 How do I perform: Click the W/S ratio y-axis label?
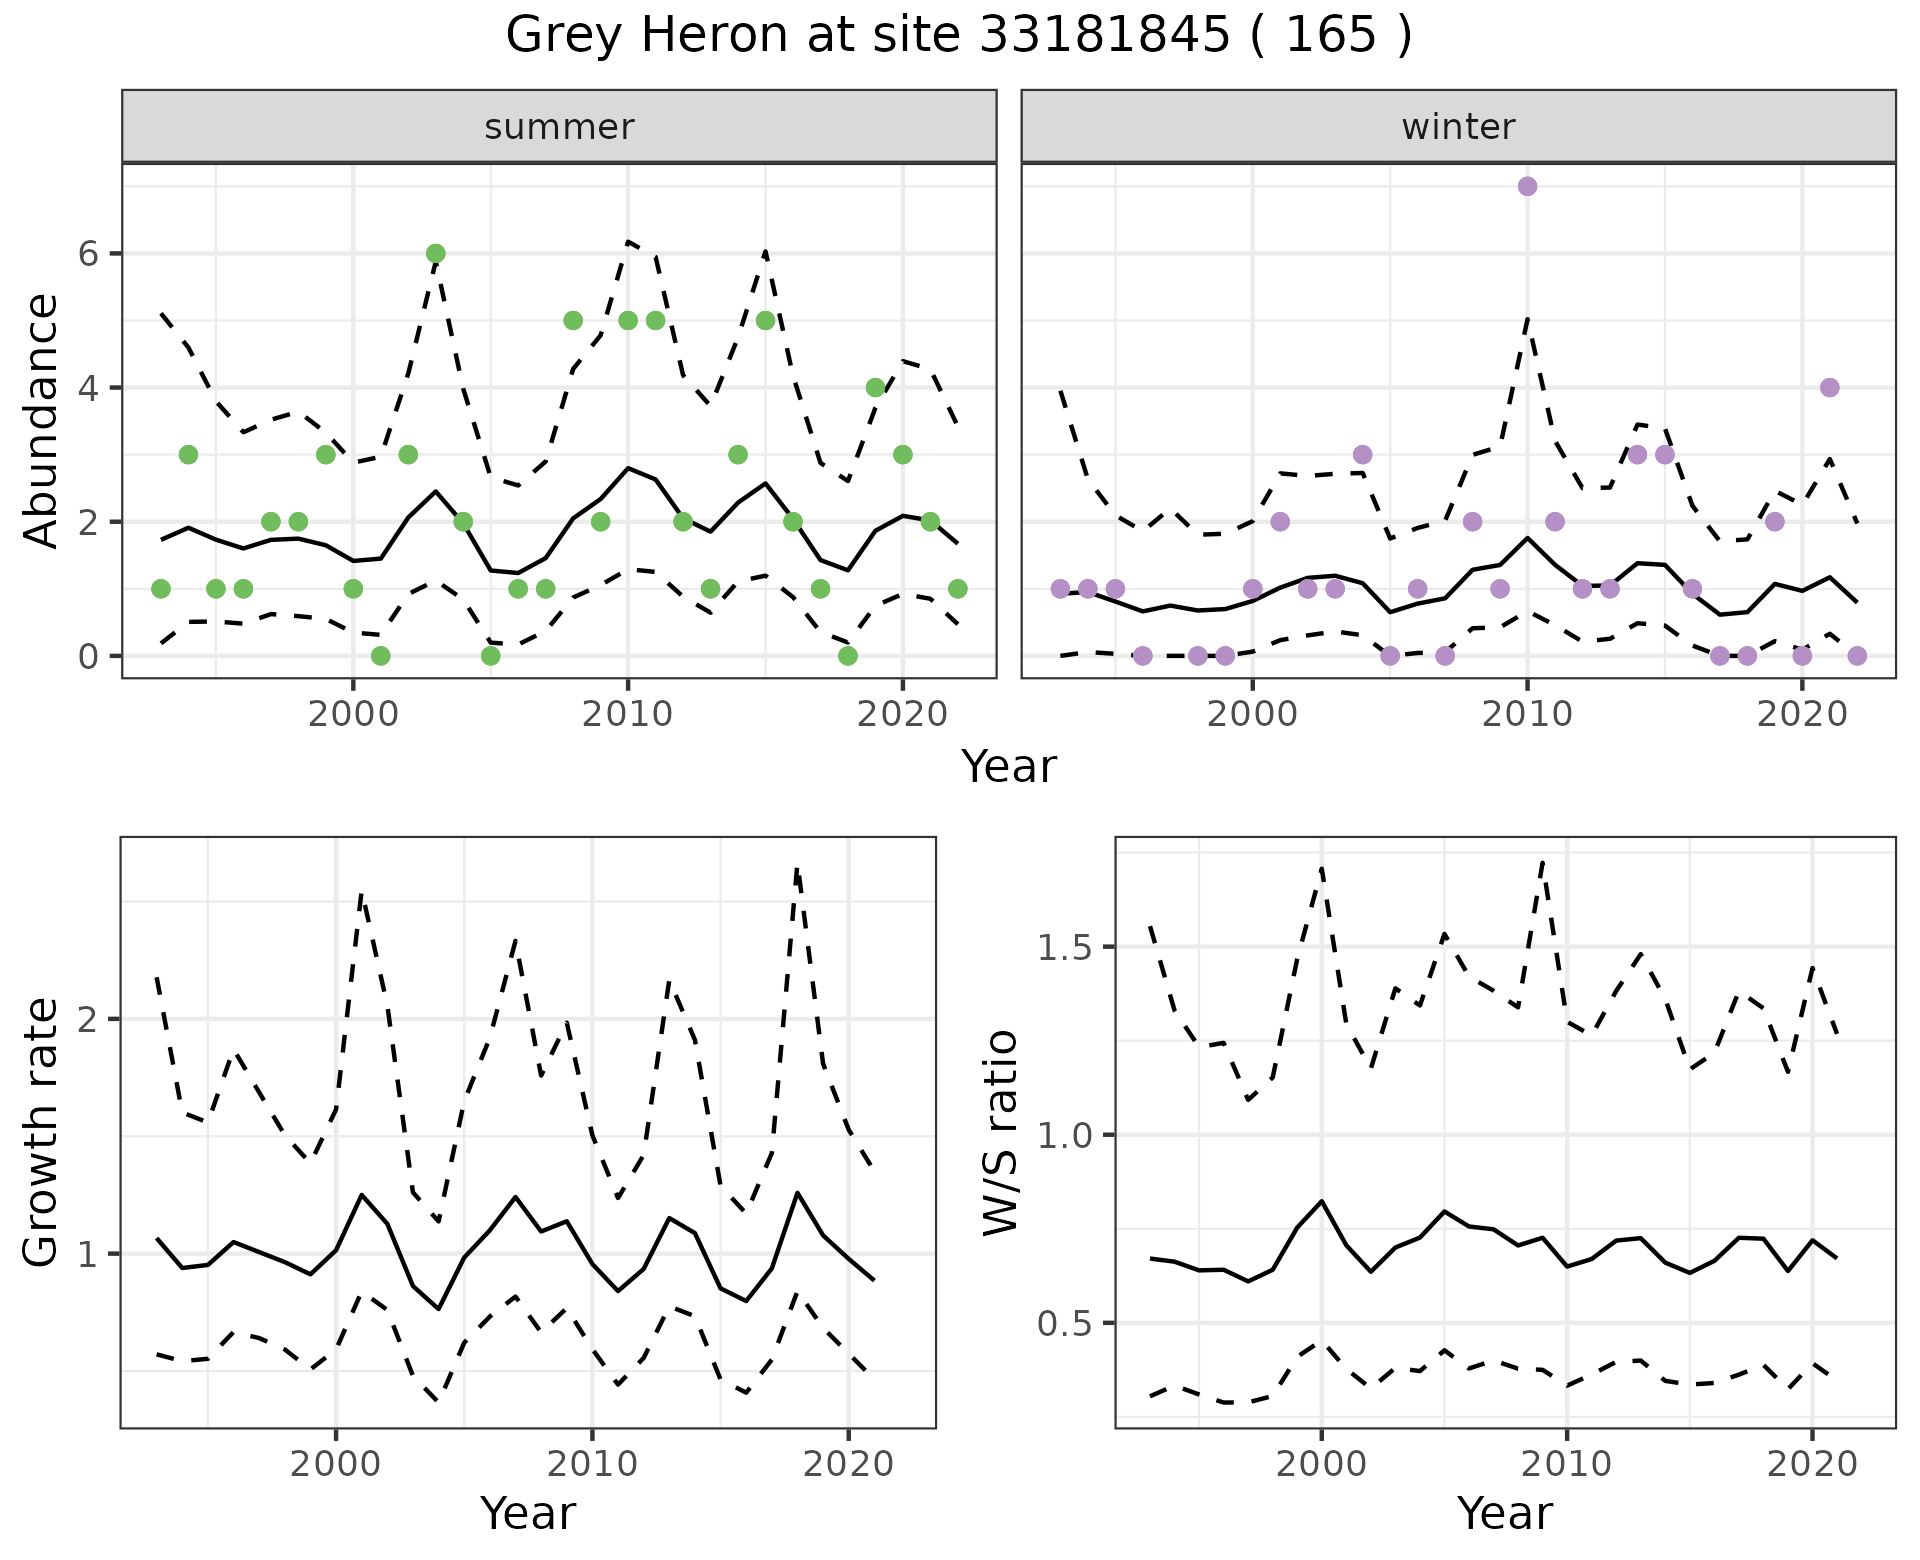coord(1000,1132)
